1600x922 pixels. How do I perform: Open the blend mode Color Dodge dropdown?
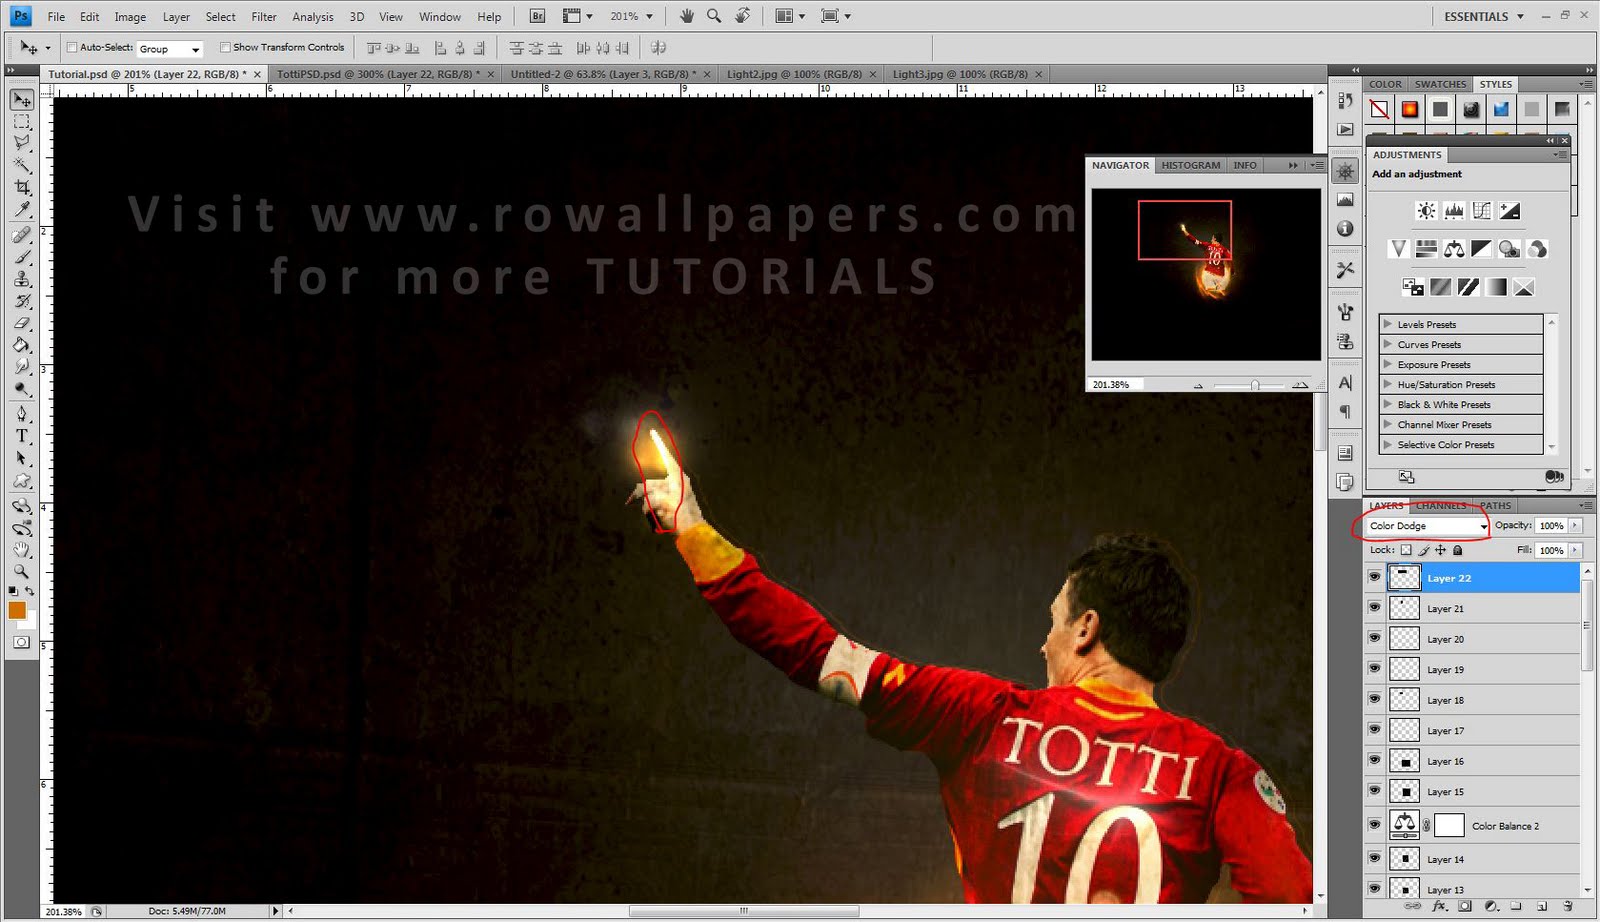point(1427,526)
